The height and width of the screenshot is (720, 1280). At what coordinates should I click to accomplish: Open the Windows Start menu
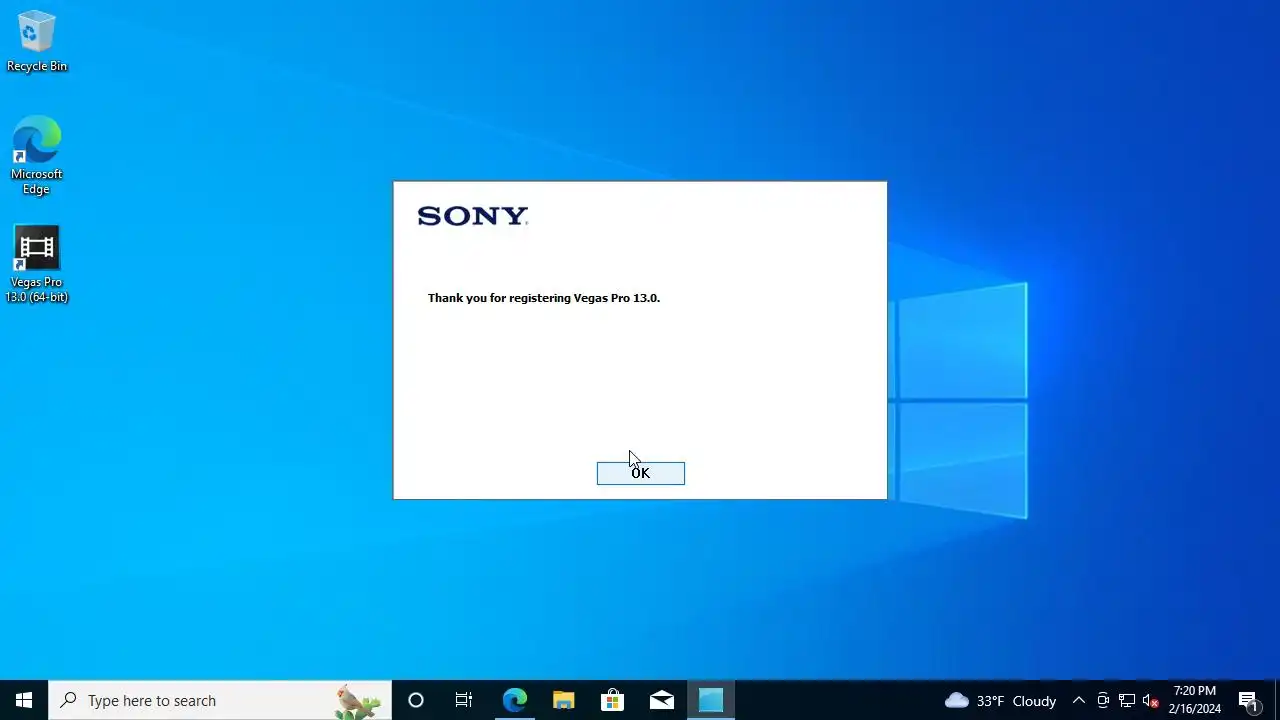tap(24, 700)
